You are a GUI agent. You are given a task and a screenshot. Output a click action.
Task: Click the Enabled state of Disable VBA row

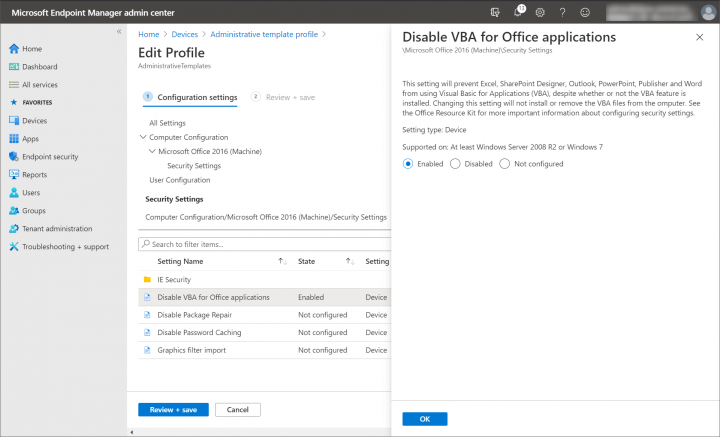[311, 297]
